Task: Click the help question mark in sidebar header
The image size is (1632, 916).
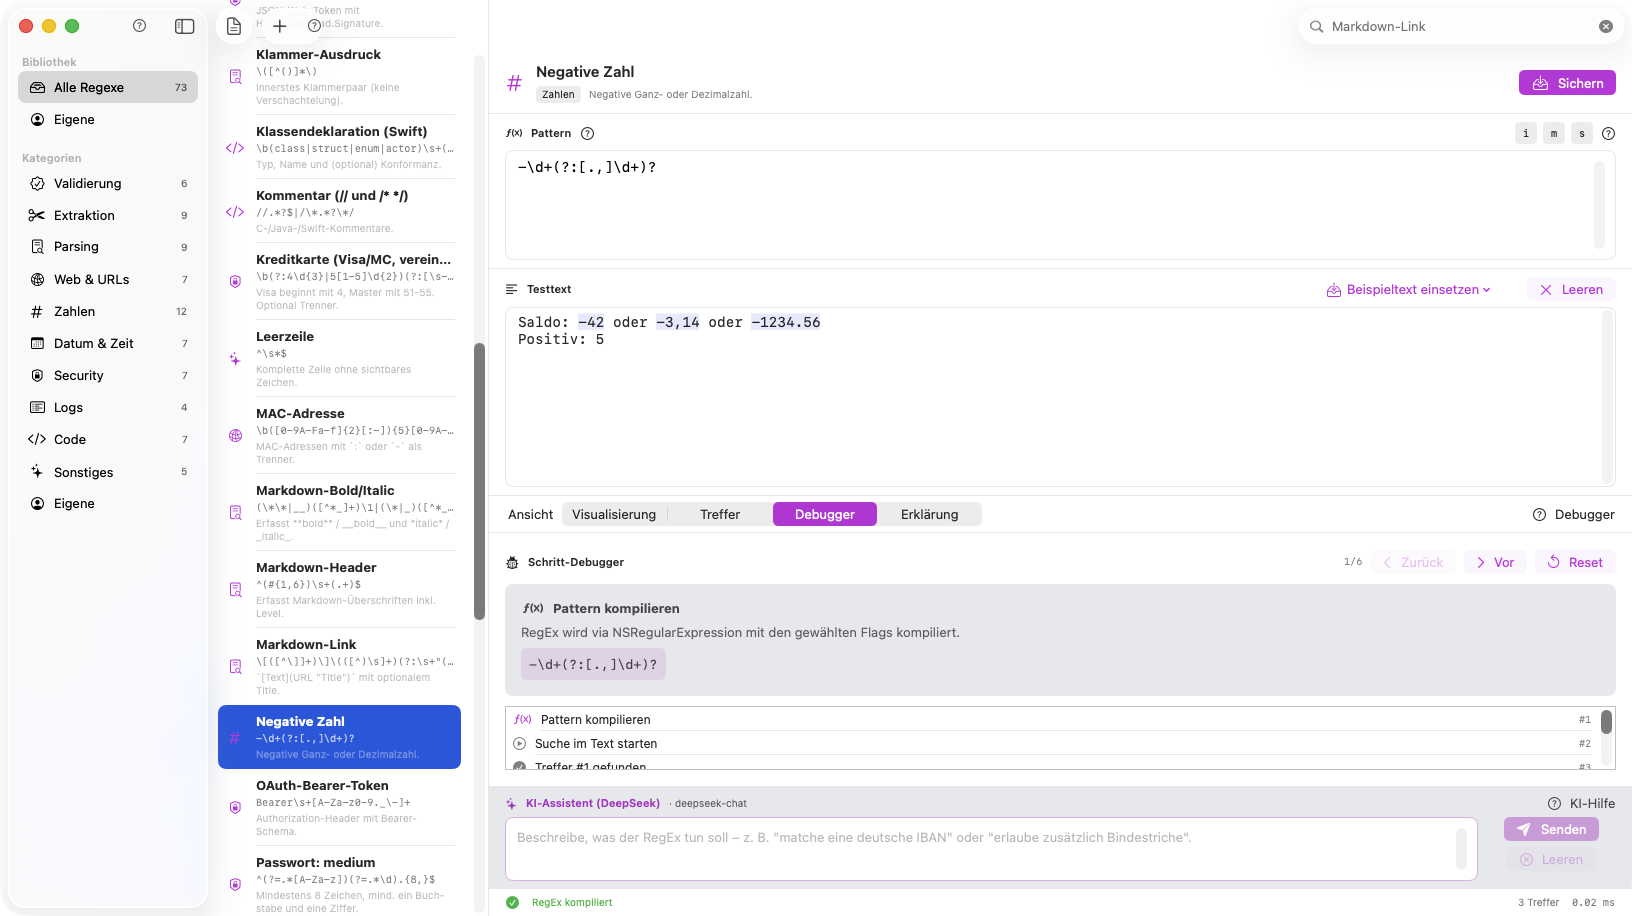Action: [x=139, y=26]
